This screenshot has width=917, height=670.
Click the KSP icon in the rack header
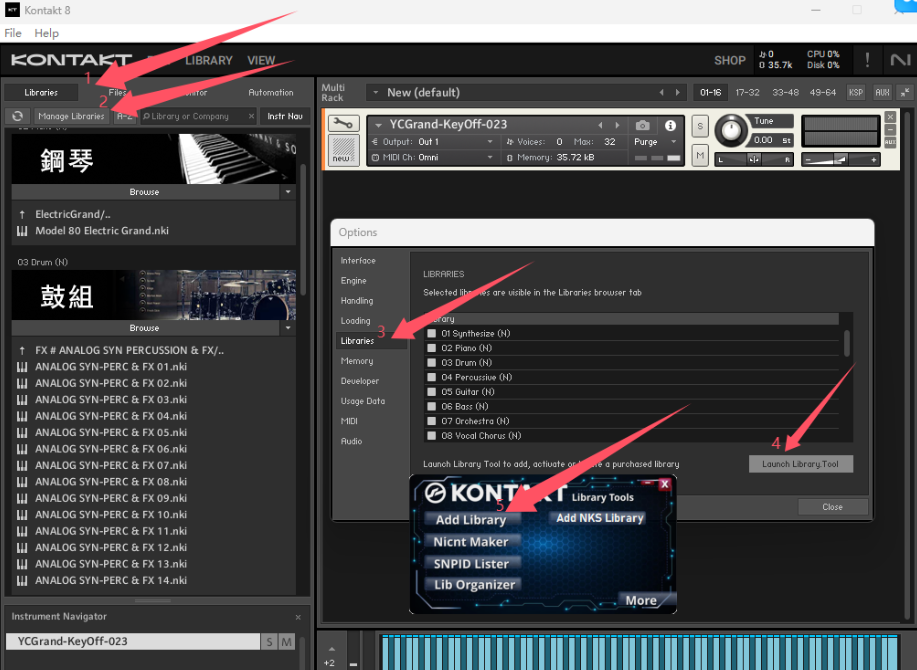(x=855, y=91)
